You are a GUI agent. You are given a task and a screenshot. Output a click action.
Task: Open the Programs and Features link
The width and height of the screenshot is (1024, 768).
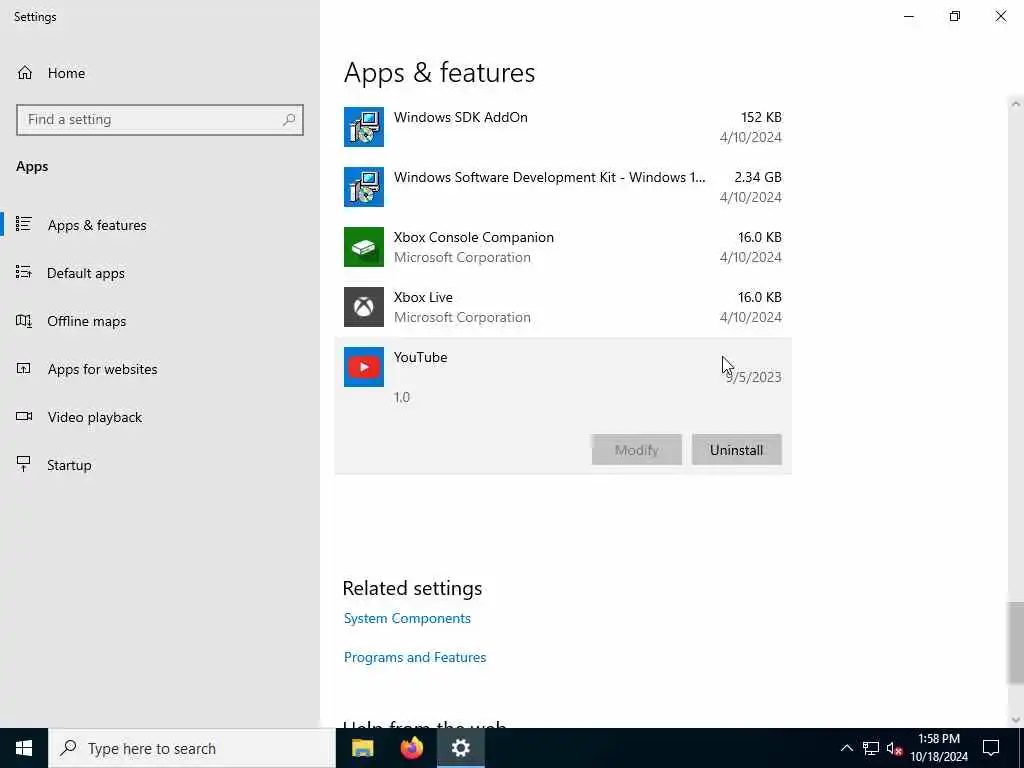[415, 657]
